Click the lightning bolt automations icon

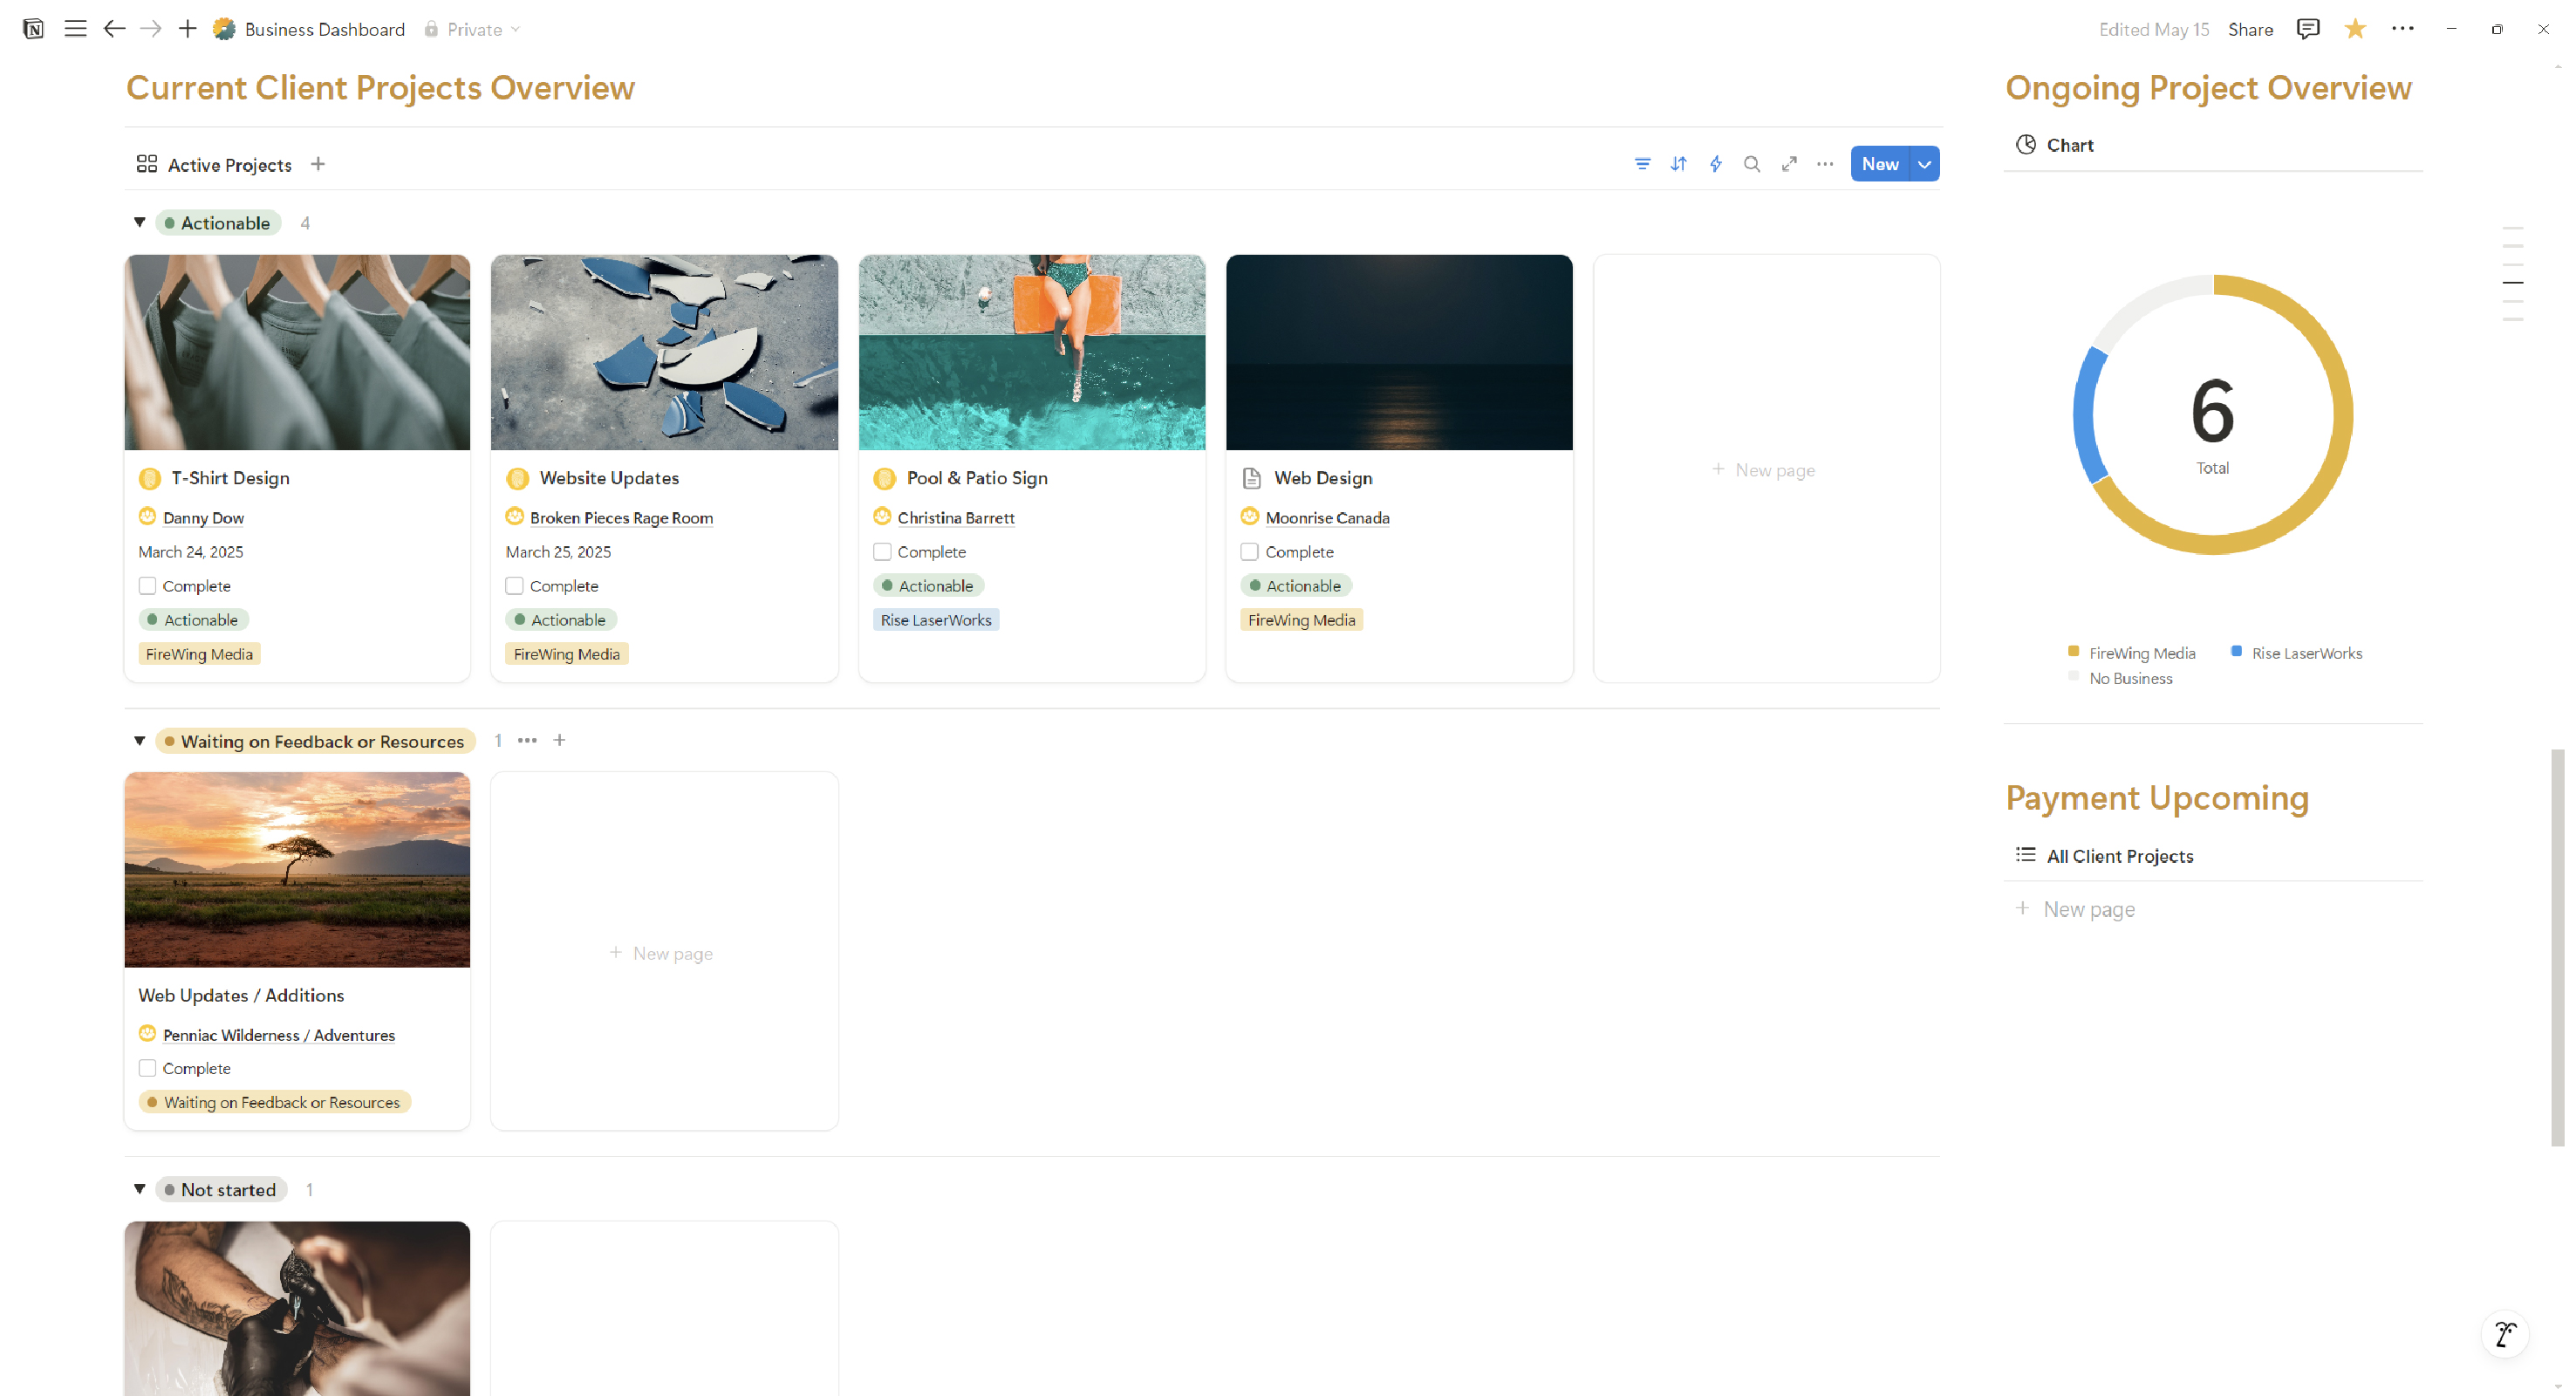pos(1716,164)
